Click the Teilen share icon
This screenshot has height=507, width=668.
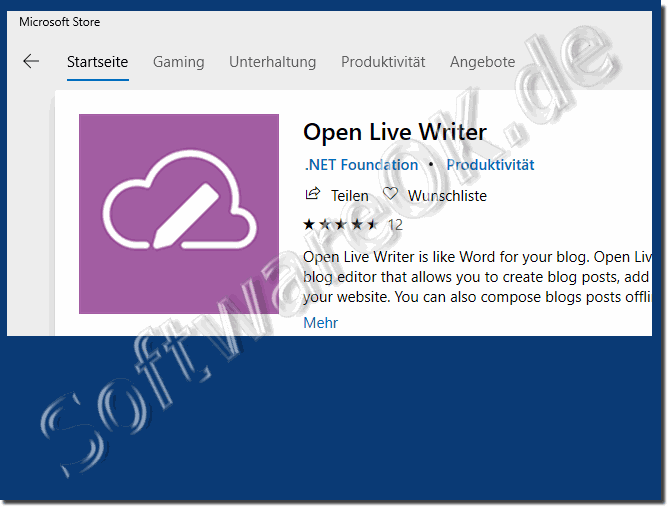tap(313, 194)
